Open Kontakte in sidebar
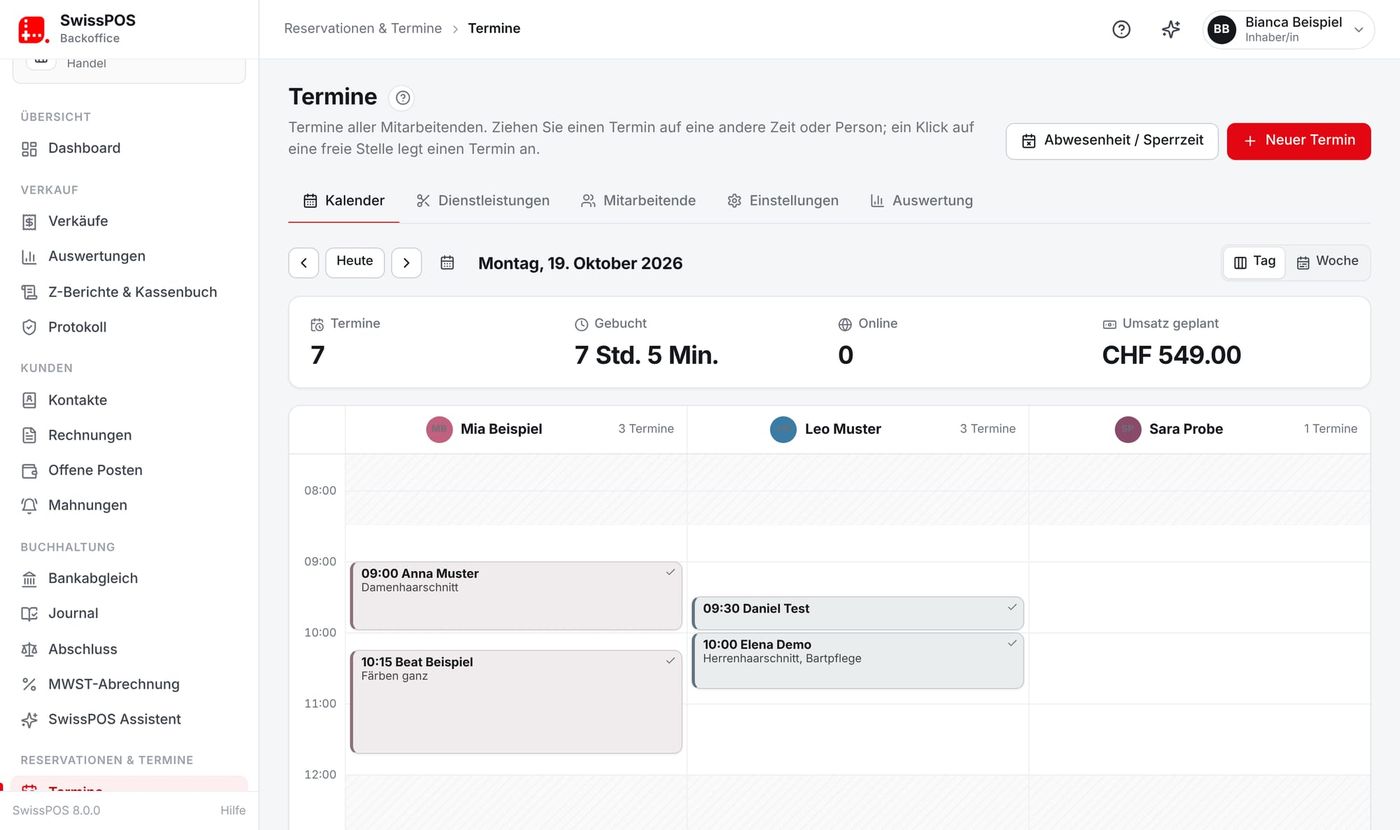1400x830 pixels. (x=129, y=400)
